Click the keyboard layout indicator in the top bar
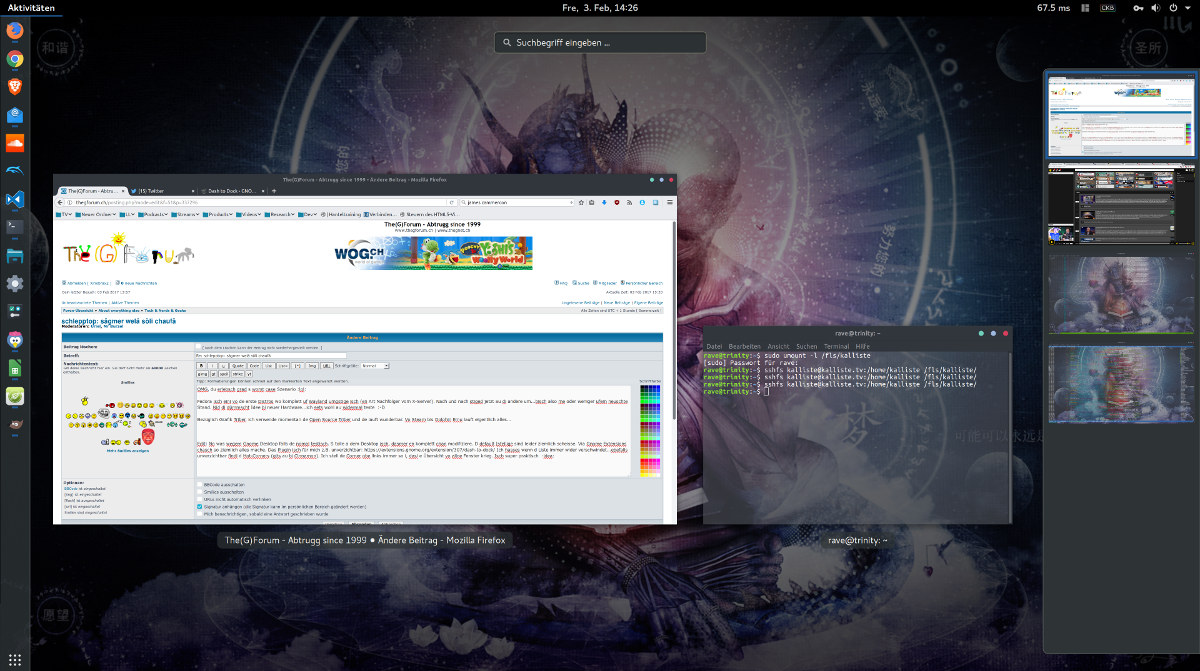 coord(1108,7)
